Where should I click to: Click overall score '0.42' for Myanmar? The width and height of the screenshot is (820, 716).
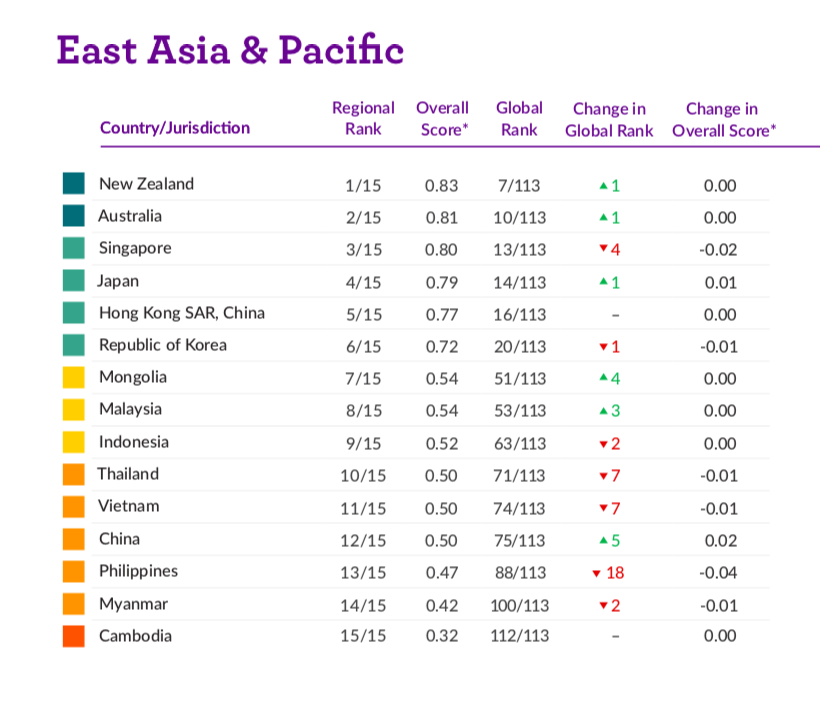441,606
